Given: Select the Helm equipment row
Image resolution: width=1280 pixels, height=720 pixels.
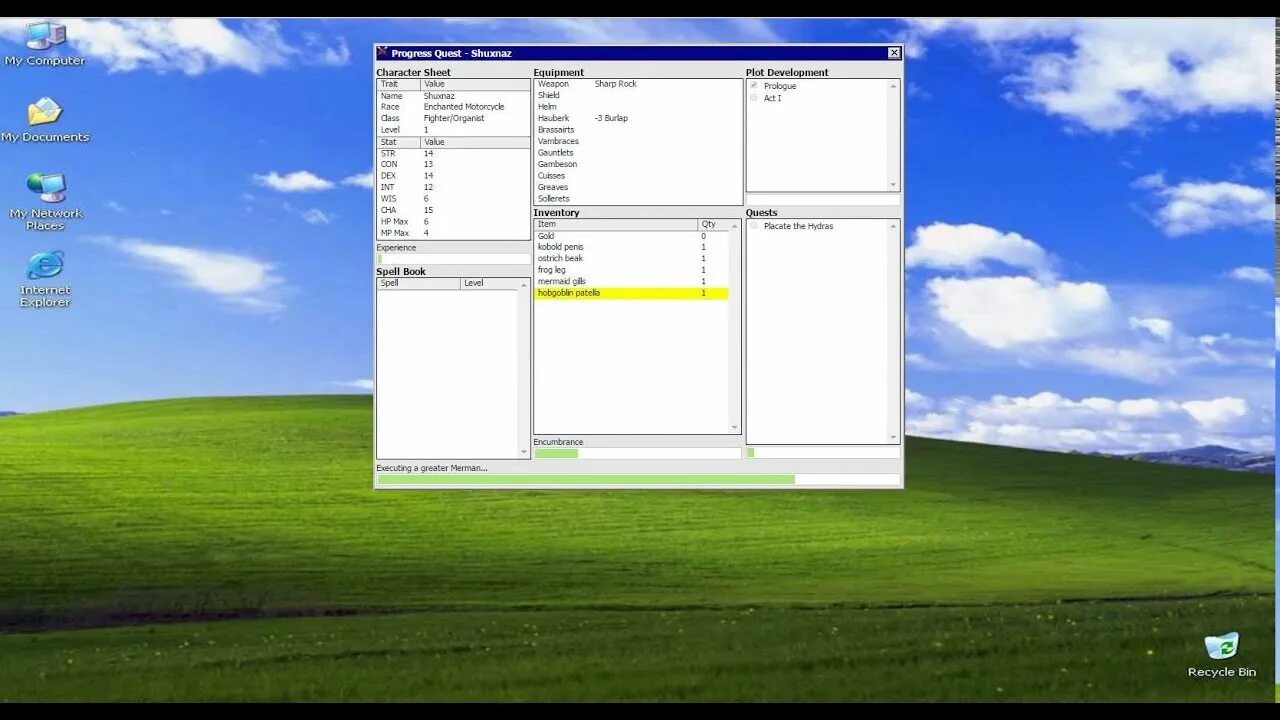Looking at the screenshot, I should click(x=638, y=107).
